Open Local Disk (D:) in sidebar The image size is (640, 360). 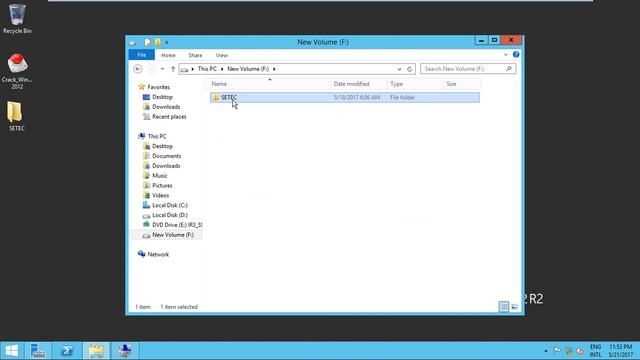point(169,215)
